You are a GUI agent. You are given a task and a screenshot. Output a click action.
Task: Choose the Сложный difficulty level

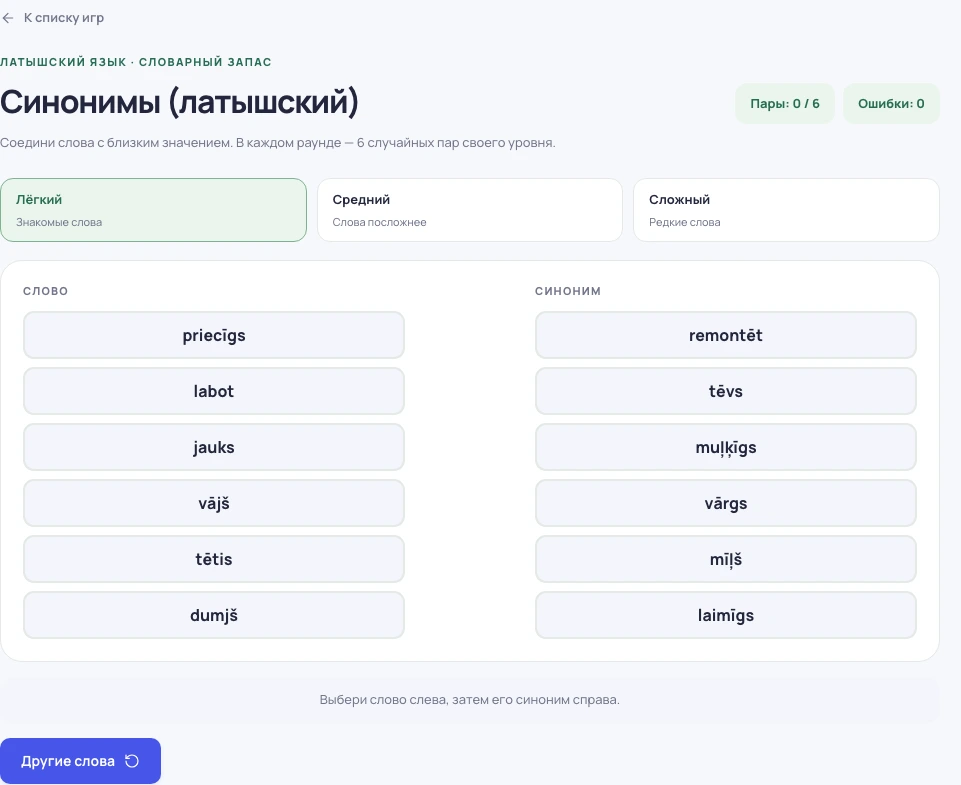pos(786,210)
